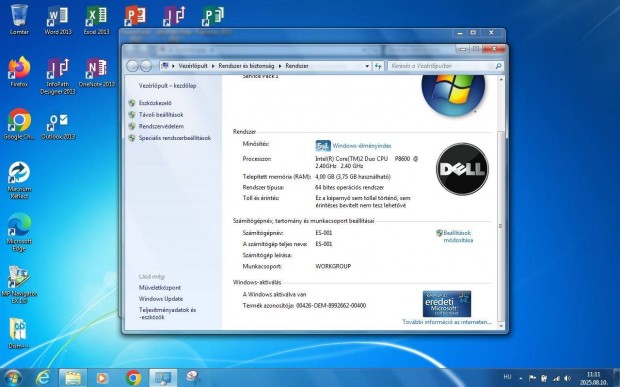Open Windows-élményindex link
The height and width of the screenshot is (387, 620).
[x=361, y=145]
